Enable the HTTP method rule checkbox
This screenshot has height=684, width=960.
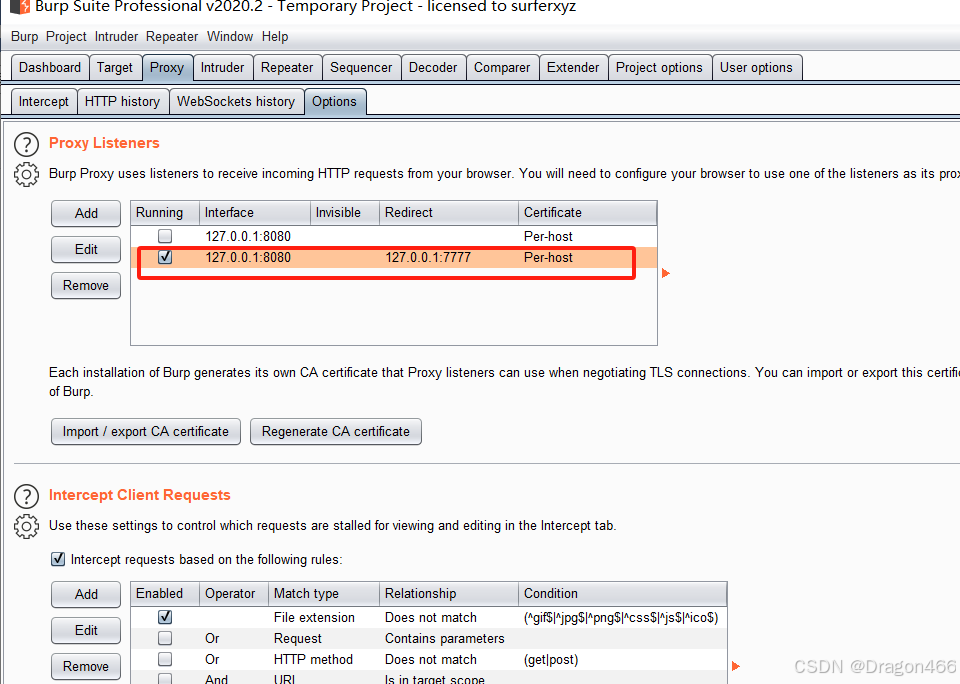coord(165,659)
